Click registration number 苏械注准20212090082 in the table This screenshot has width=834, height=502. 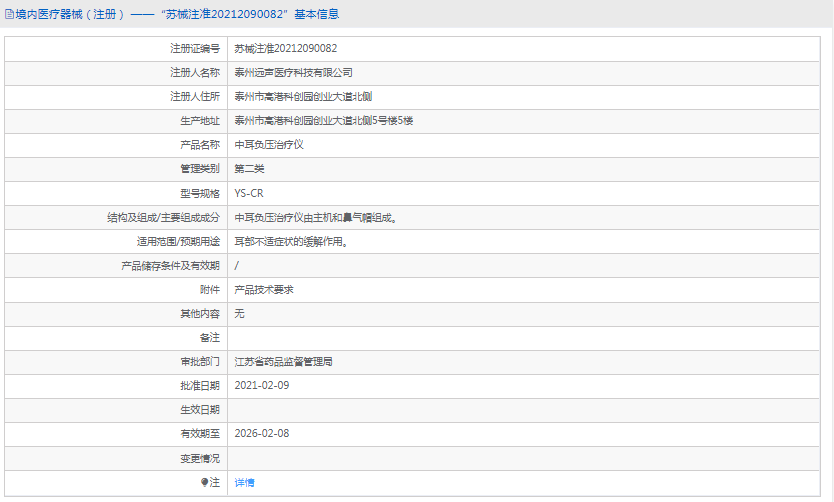(286, 48)
